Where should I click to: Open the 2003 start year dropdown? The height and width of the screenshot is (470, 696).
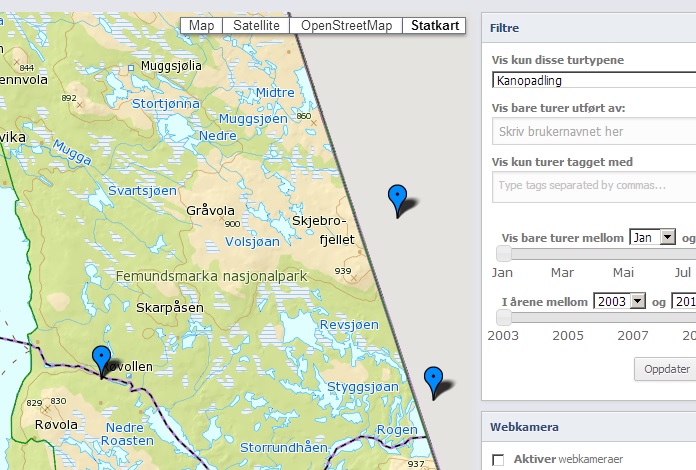click(x=619, y=301)
